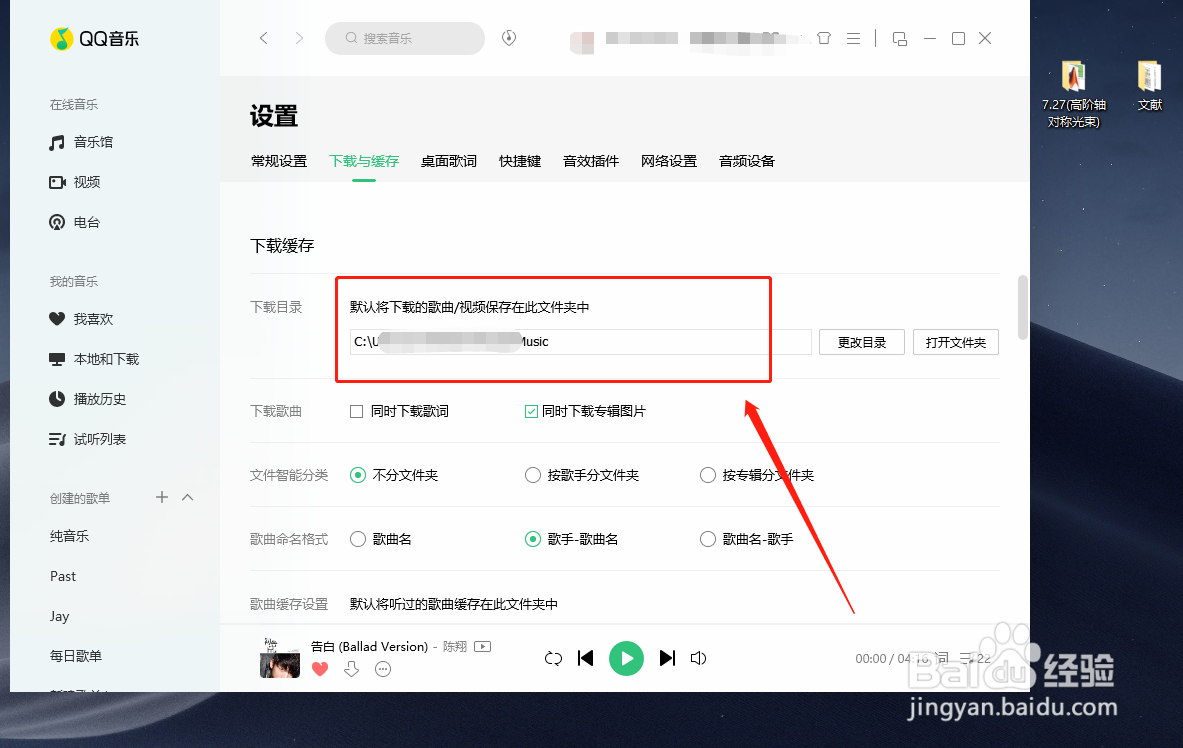The width and height of the screenshot is (1183, 748).
Task: Open the 音乐馆 music hall page
Action: (81, 142)
